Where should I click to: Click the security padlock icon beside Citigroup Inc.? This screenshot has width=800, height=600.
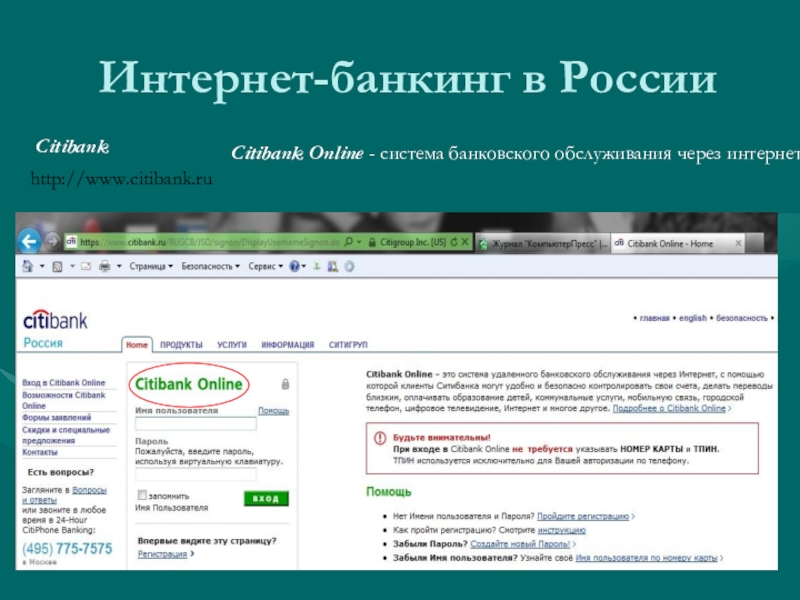pos(372,242)
